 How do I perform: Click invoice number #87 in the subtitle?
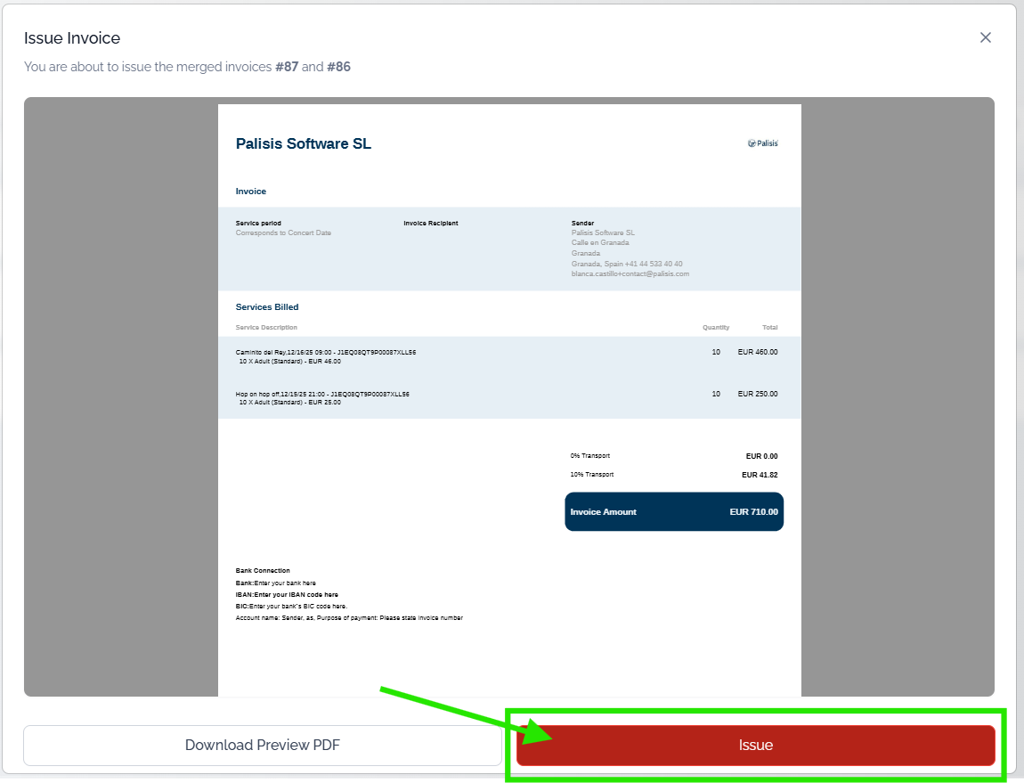pos(287,67)
